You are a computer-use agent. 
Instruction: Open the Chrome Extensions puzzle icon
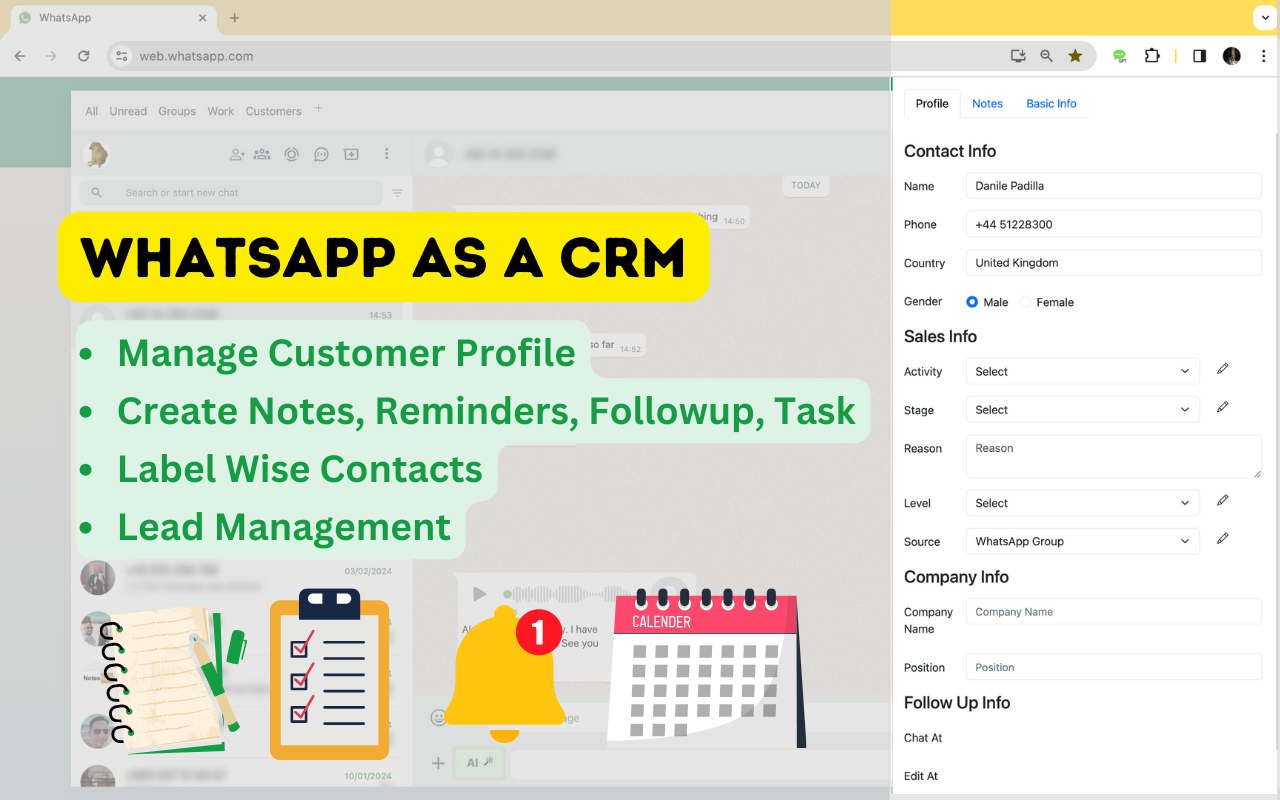click(1152, 56)
